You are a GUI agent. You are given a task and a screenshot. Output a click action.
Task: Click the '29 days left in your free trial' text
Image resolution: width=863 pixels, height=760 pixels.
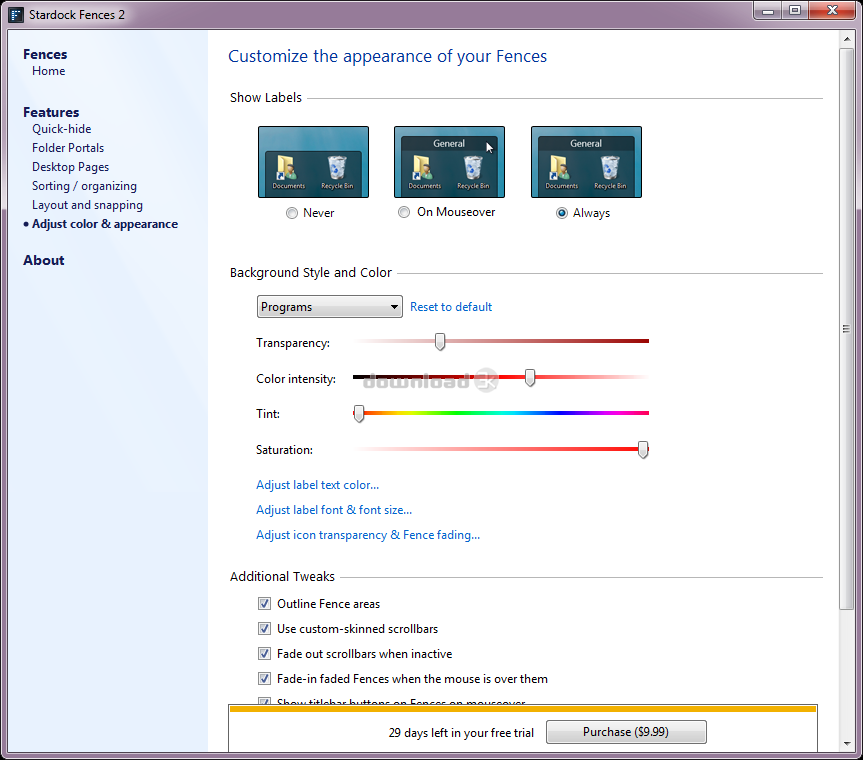461,732
